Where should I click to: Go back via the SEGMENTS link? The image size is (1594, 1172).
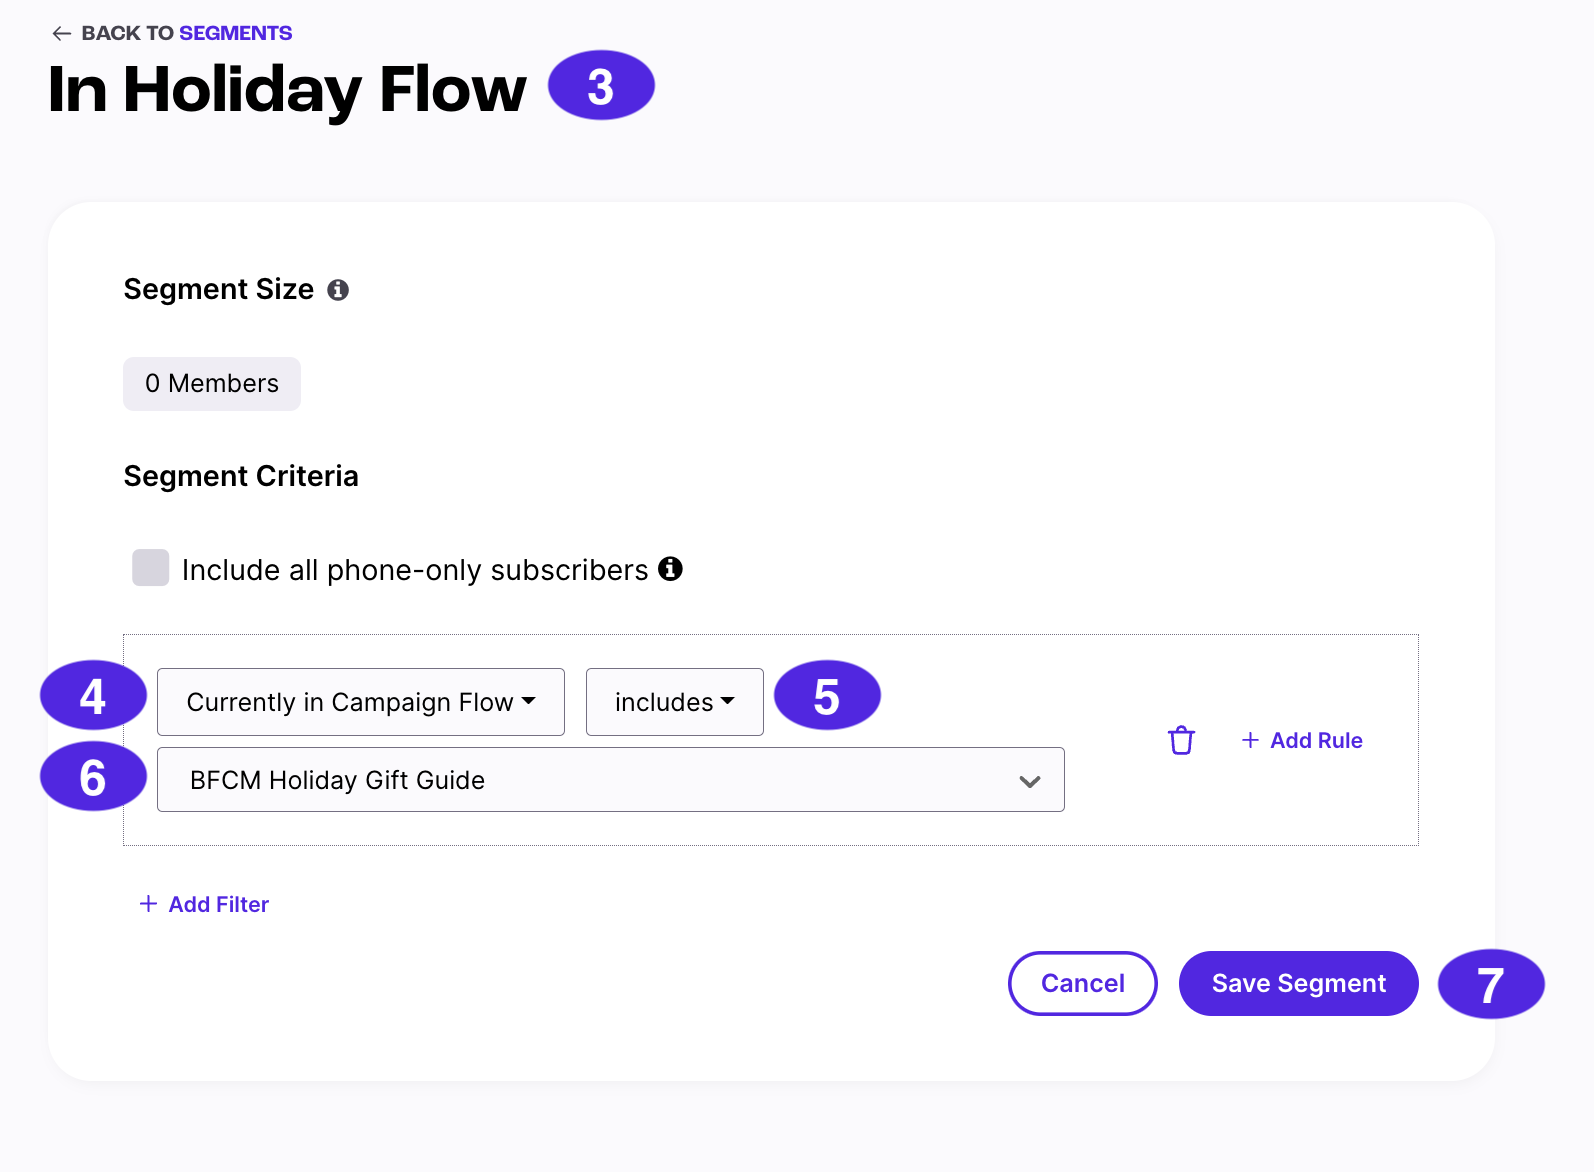click(x=235, y=32)
